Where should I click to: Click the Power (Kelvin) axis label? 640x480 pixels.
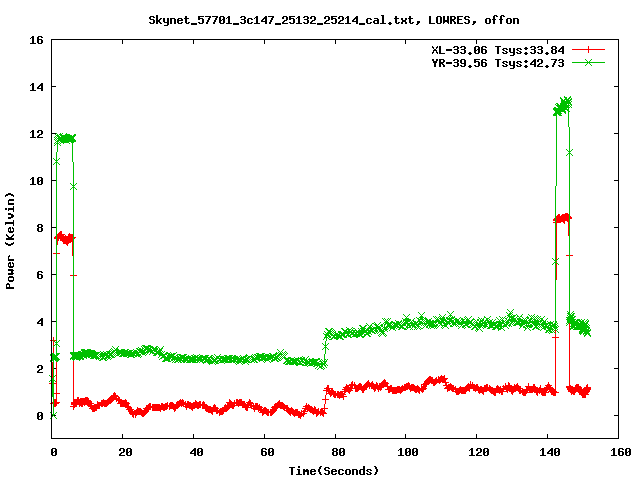tap(10, 241)
